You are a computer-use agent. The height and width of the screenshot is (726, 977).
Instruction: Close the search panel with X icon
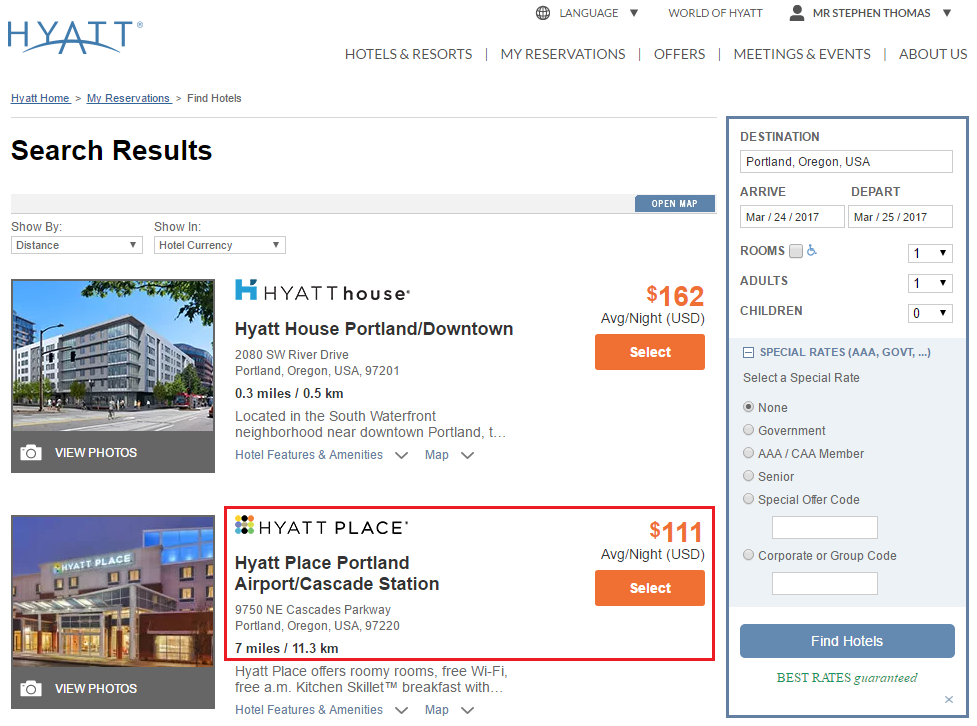pyautogui.click(x=949, y=700)
